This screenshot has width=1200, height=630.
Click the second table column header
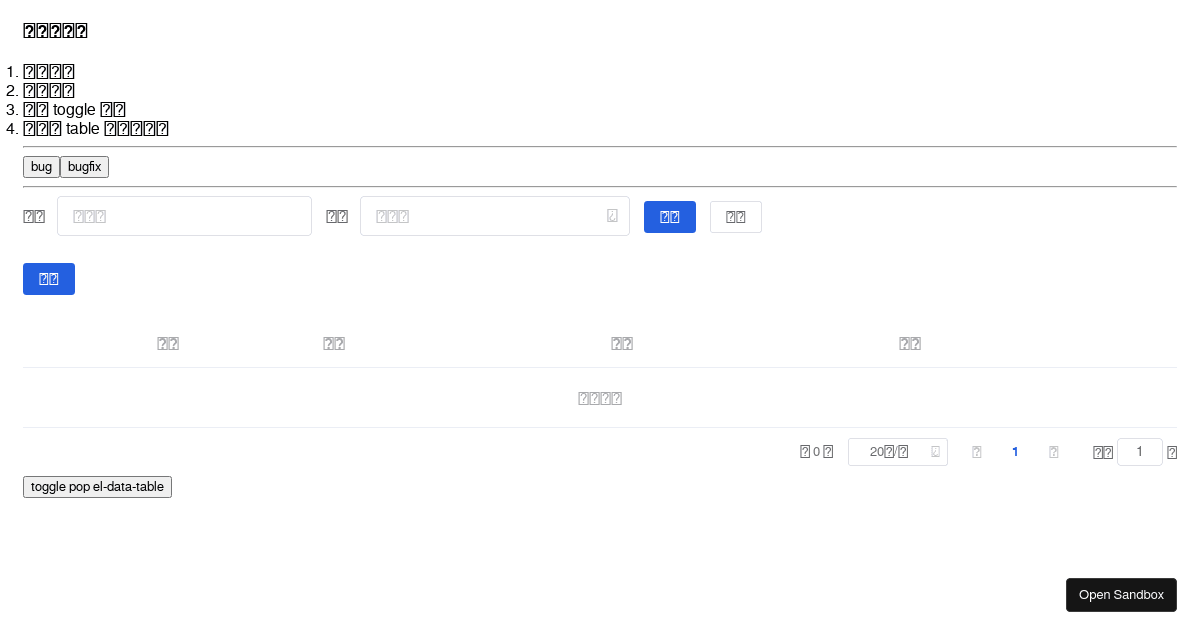coord(334,344)
